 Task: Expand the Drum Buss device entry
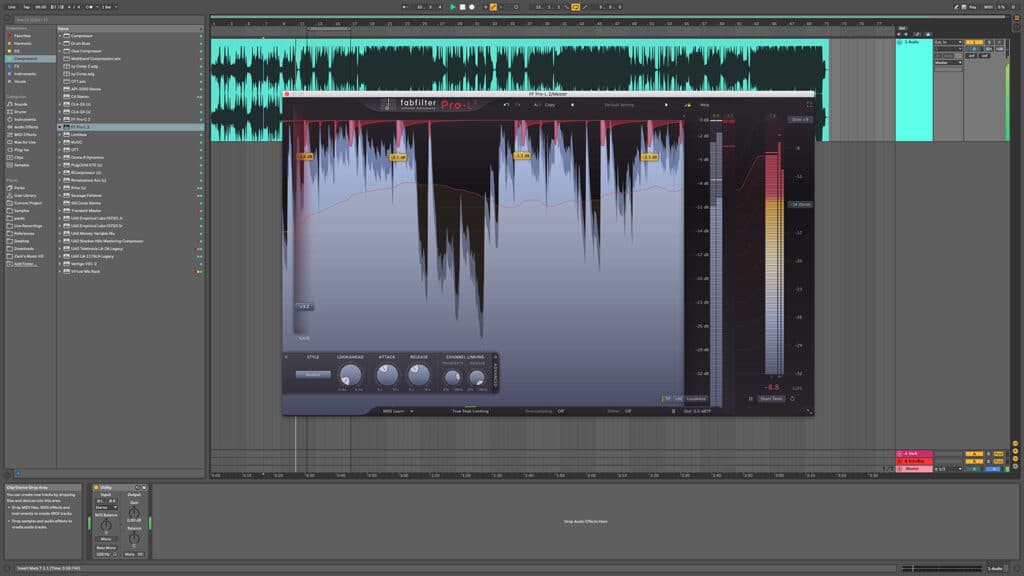pyautogui.click(x=60, y=43)
